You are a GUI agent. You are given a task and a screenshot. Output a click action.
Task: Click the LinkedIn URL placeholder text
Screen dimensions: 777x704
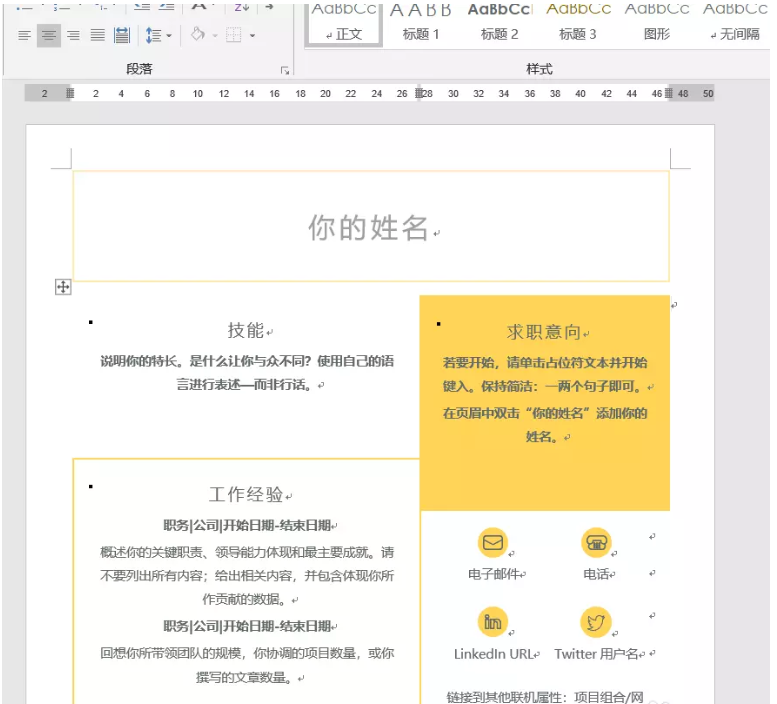pos(494,654)
